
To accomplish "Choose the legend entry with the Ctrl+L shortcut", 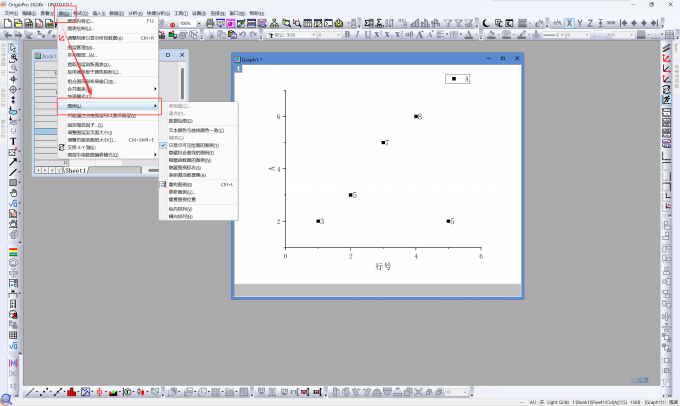I will pyautogui.click(x=199, y=184).
